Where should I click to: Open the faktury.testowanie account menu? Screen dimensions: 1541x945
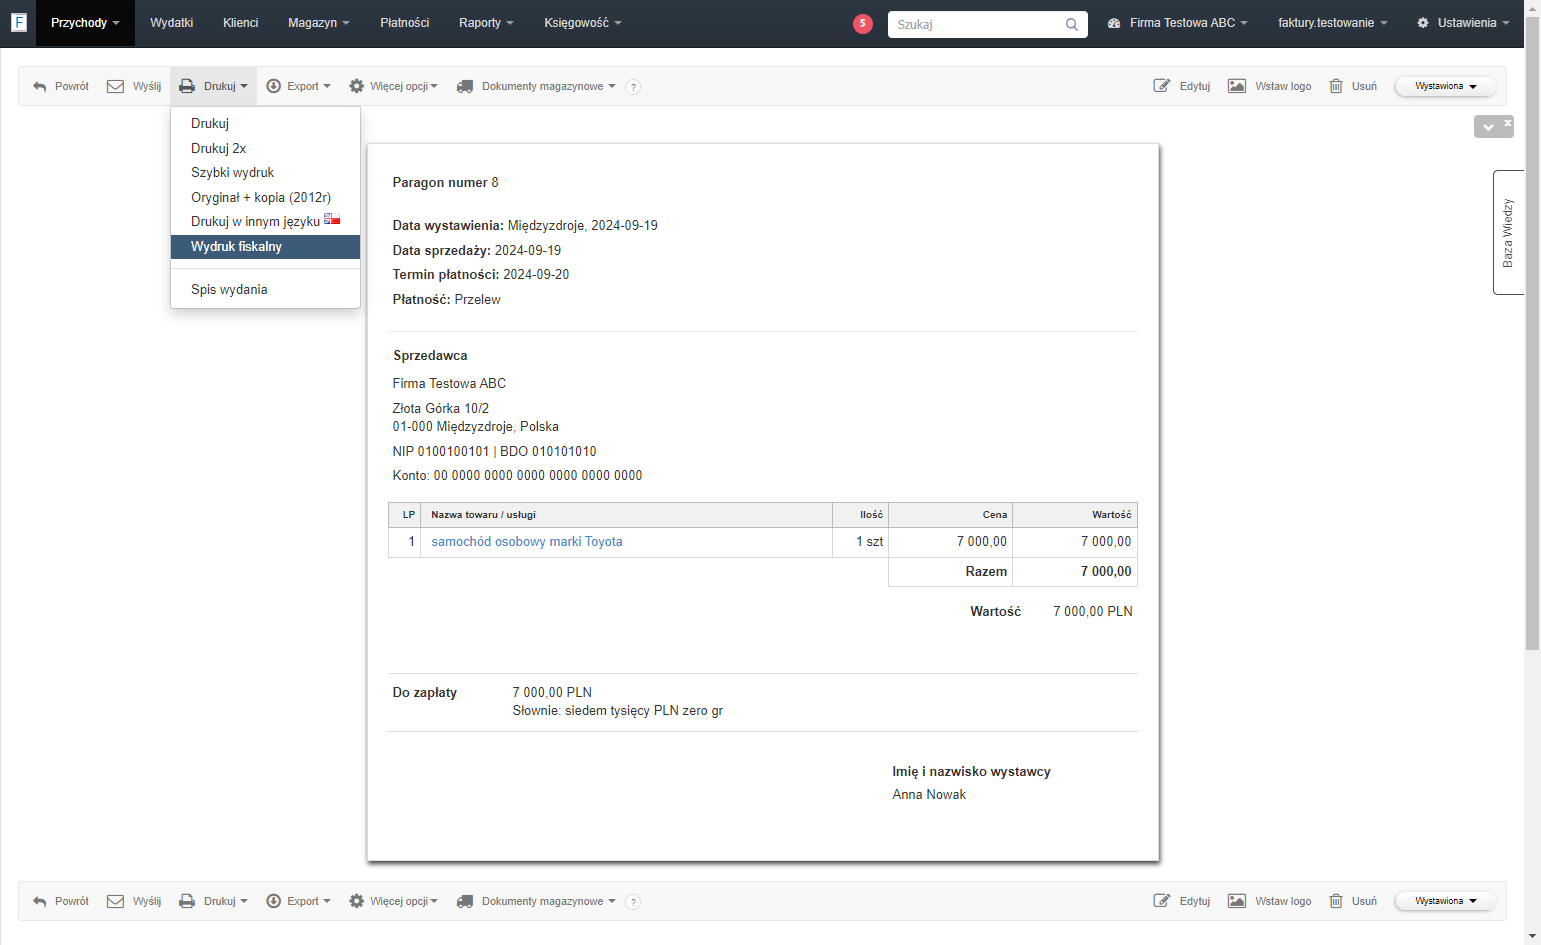click(1333, 23)
